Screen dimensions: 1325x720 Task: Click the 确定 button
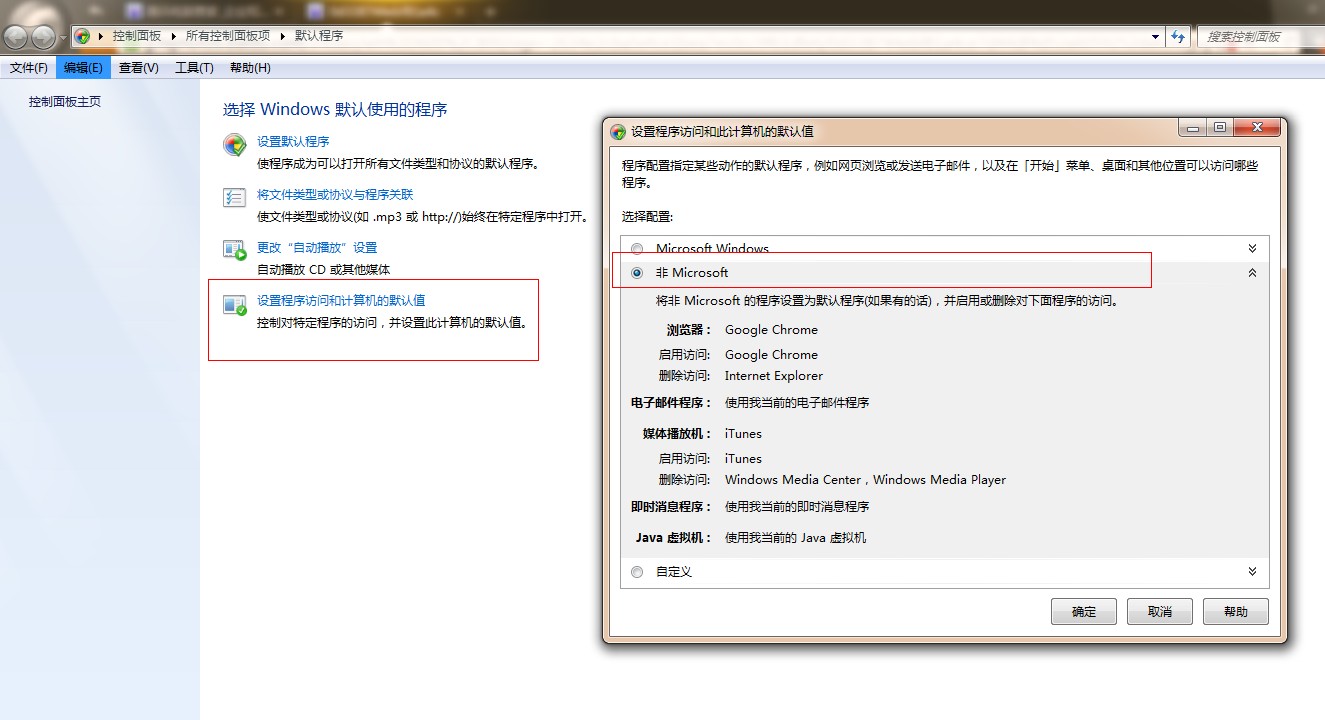coord(1084,612)
